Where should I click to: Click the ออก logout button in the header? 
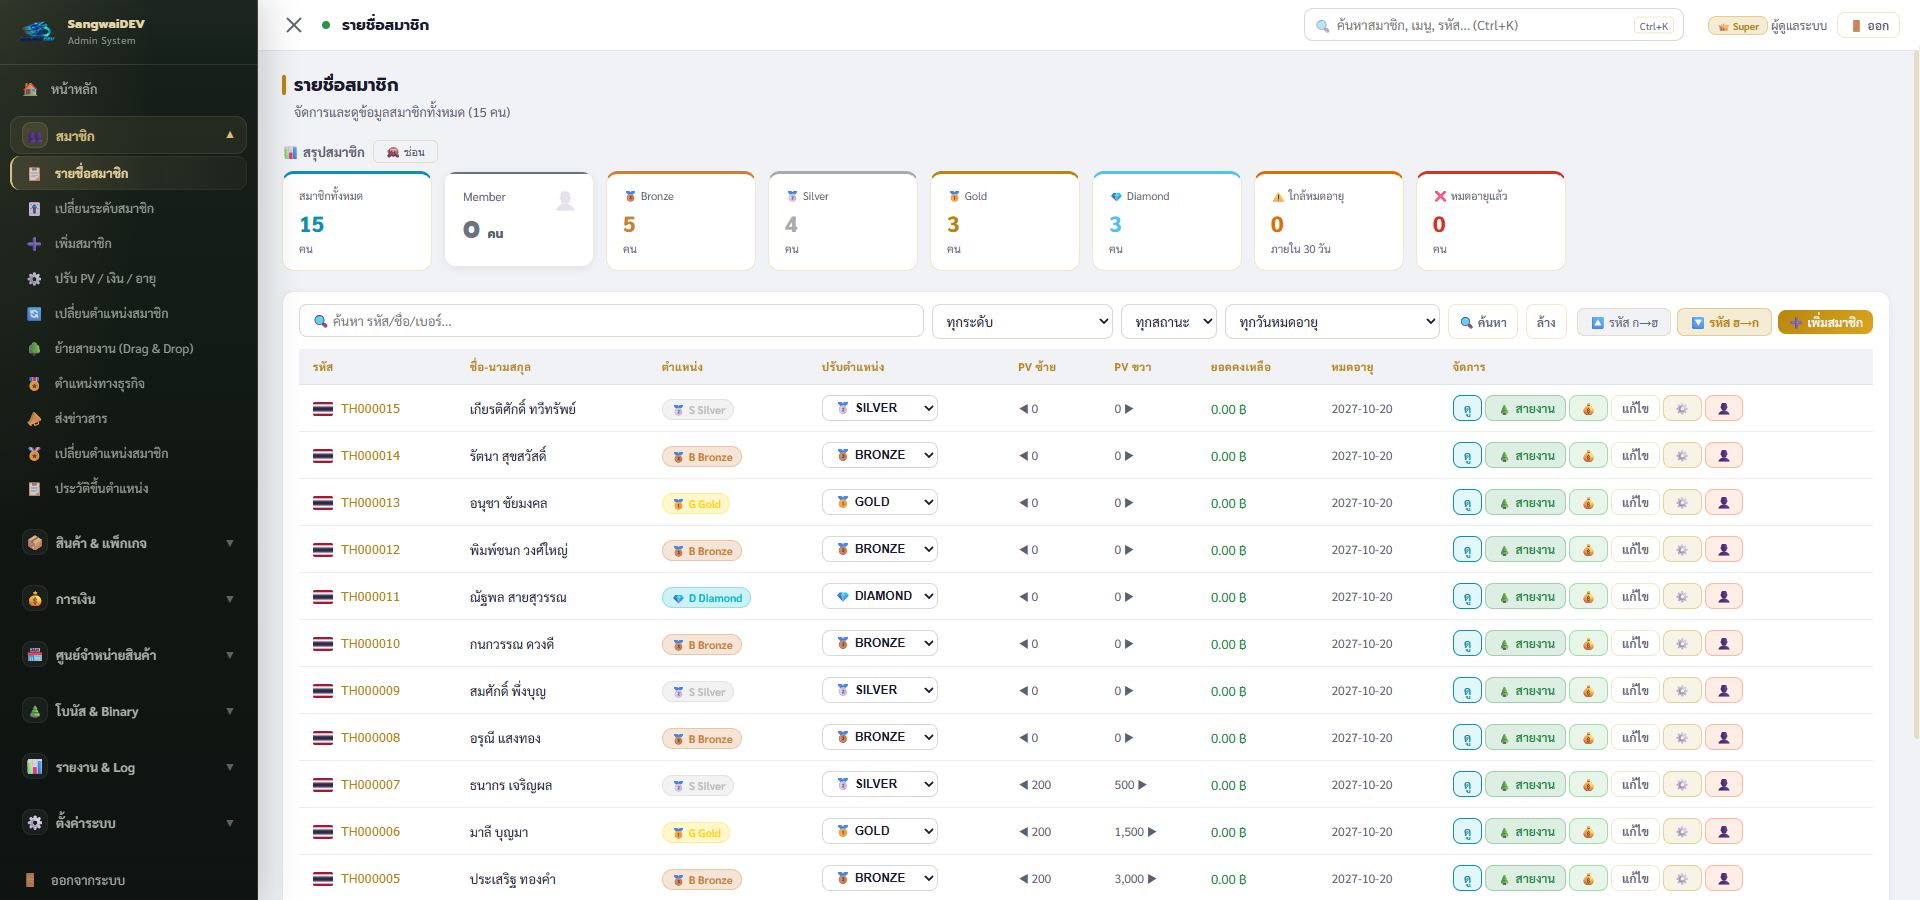[x=1870, y=26]
